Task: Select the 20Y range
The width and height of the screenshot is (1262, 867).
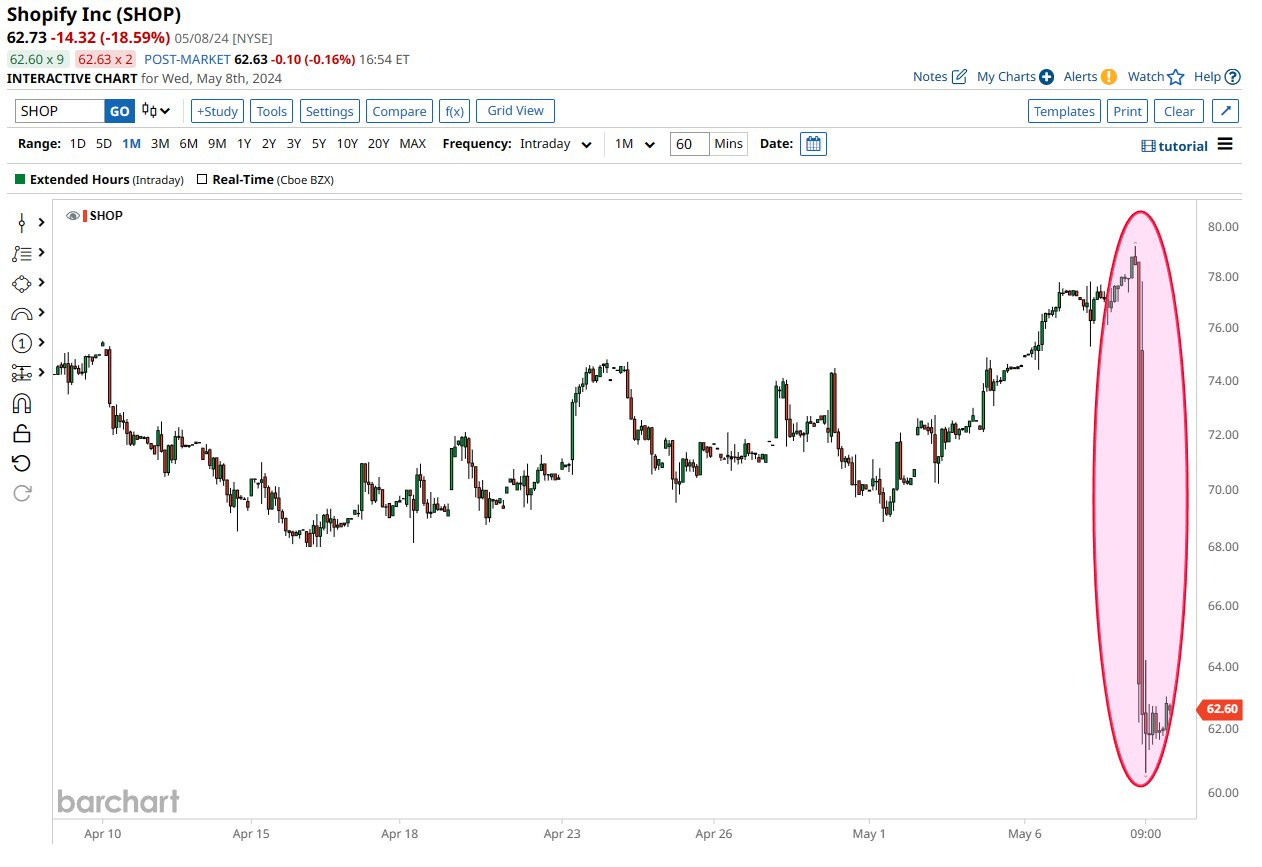Action: click(x=379, y=144)
